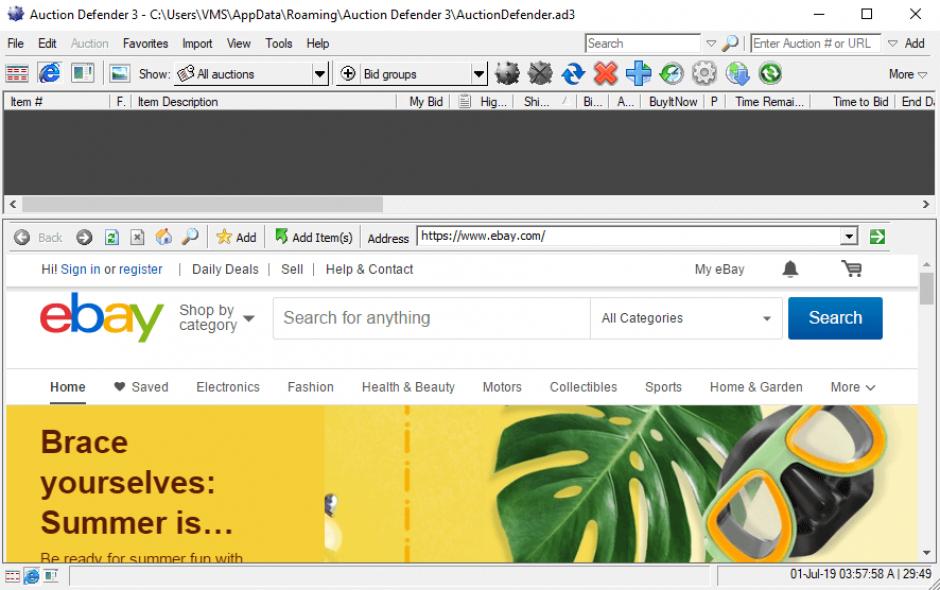940x590 pixels.
Task: Open settings via the gear icon
Action: [x=704, y=74]
